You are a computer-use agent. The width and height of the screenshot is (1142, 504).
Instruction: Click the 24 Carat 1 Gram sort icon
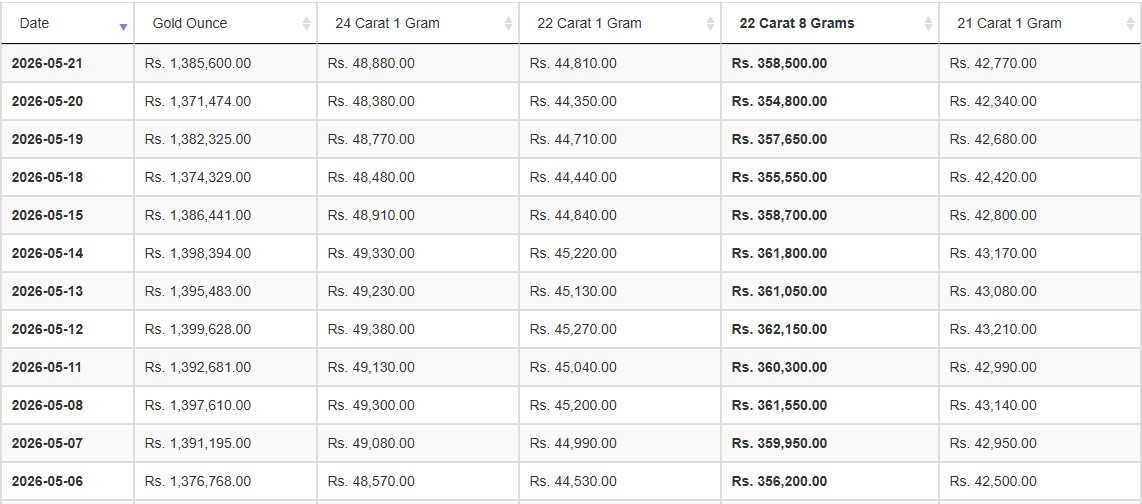coord(508,23)
